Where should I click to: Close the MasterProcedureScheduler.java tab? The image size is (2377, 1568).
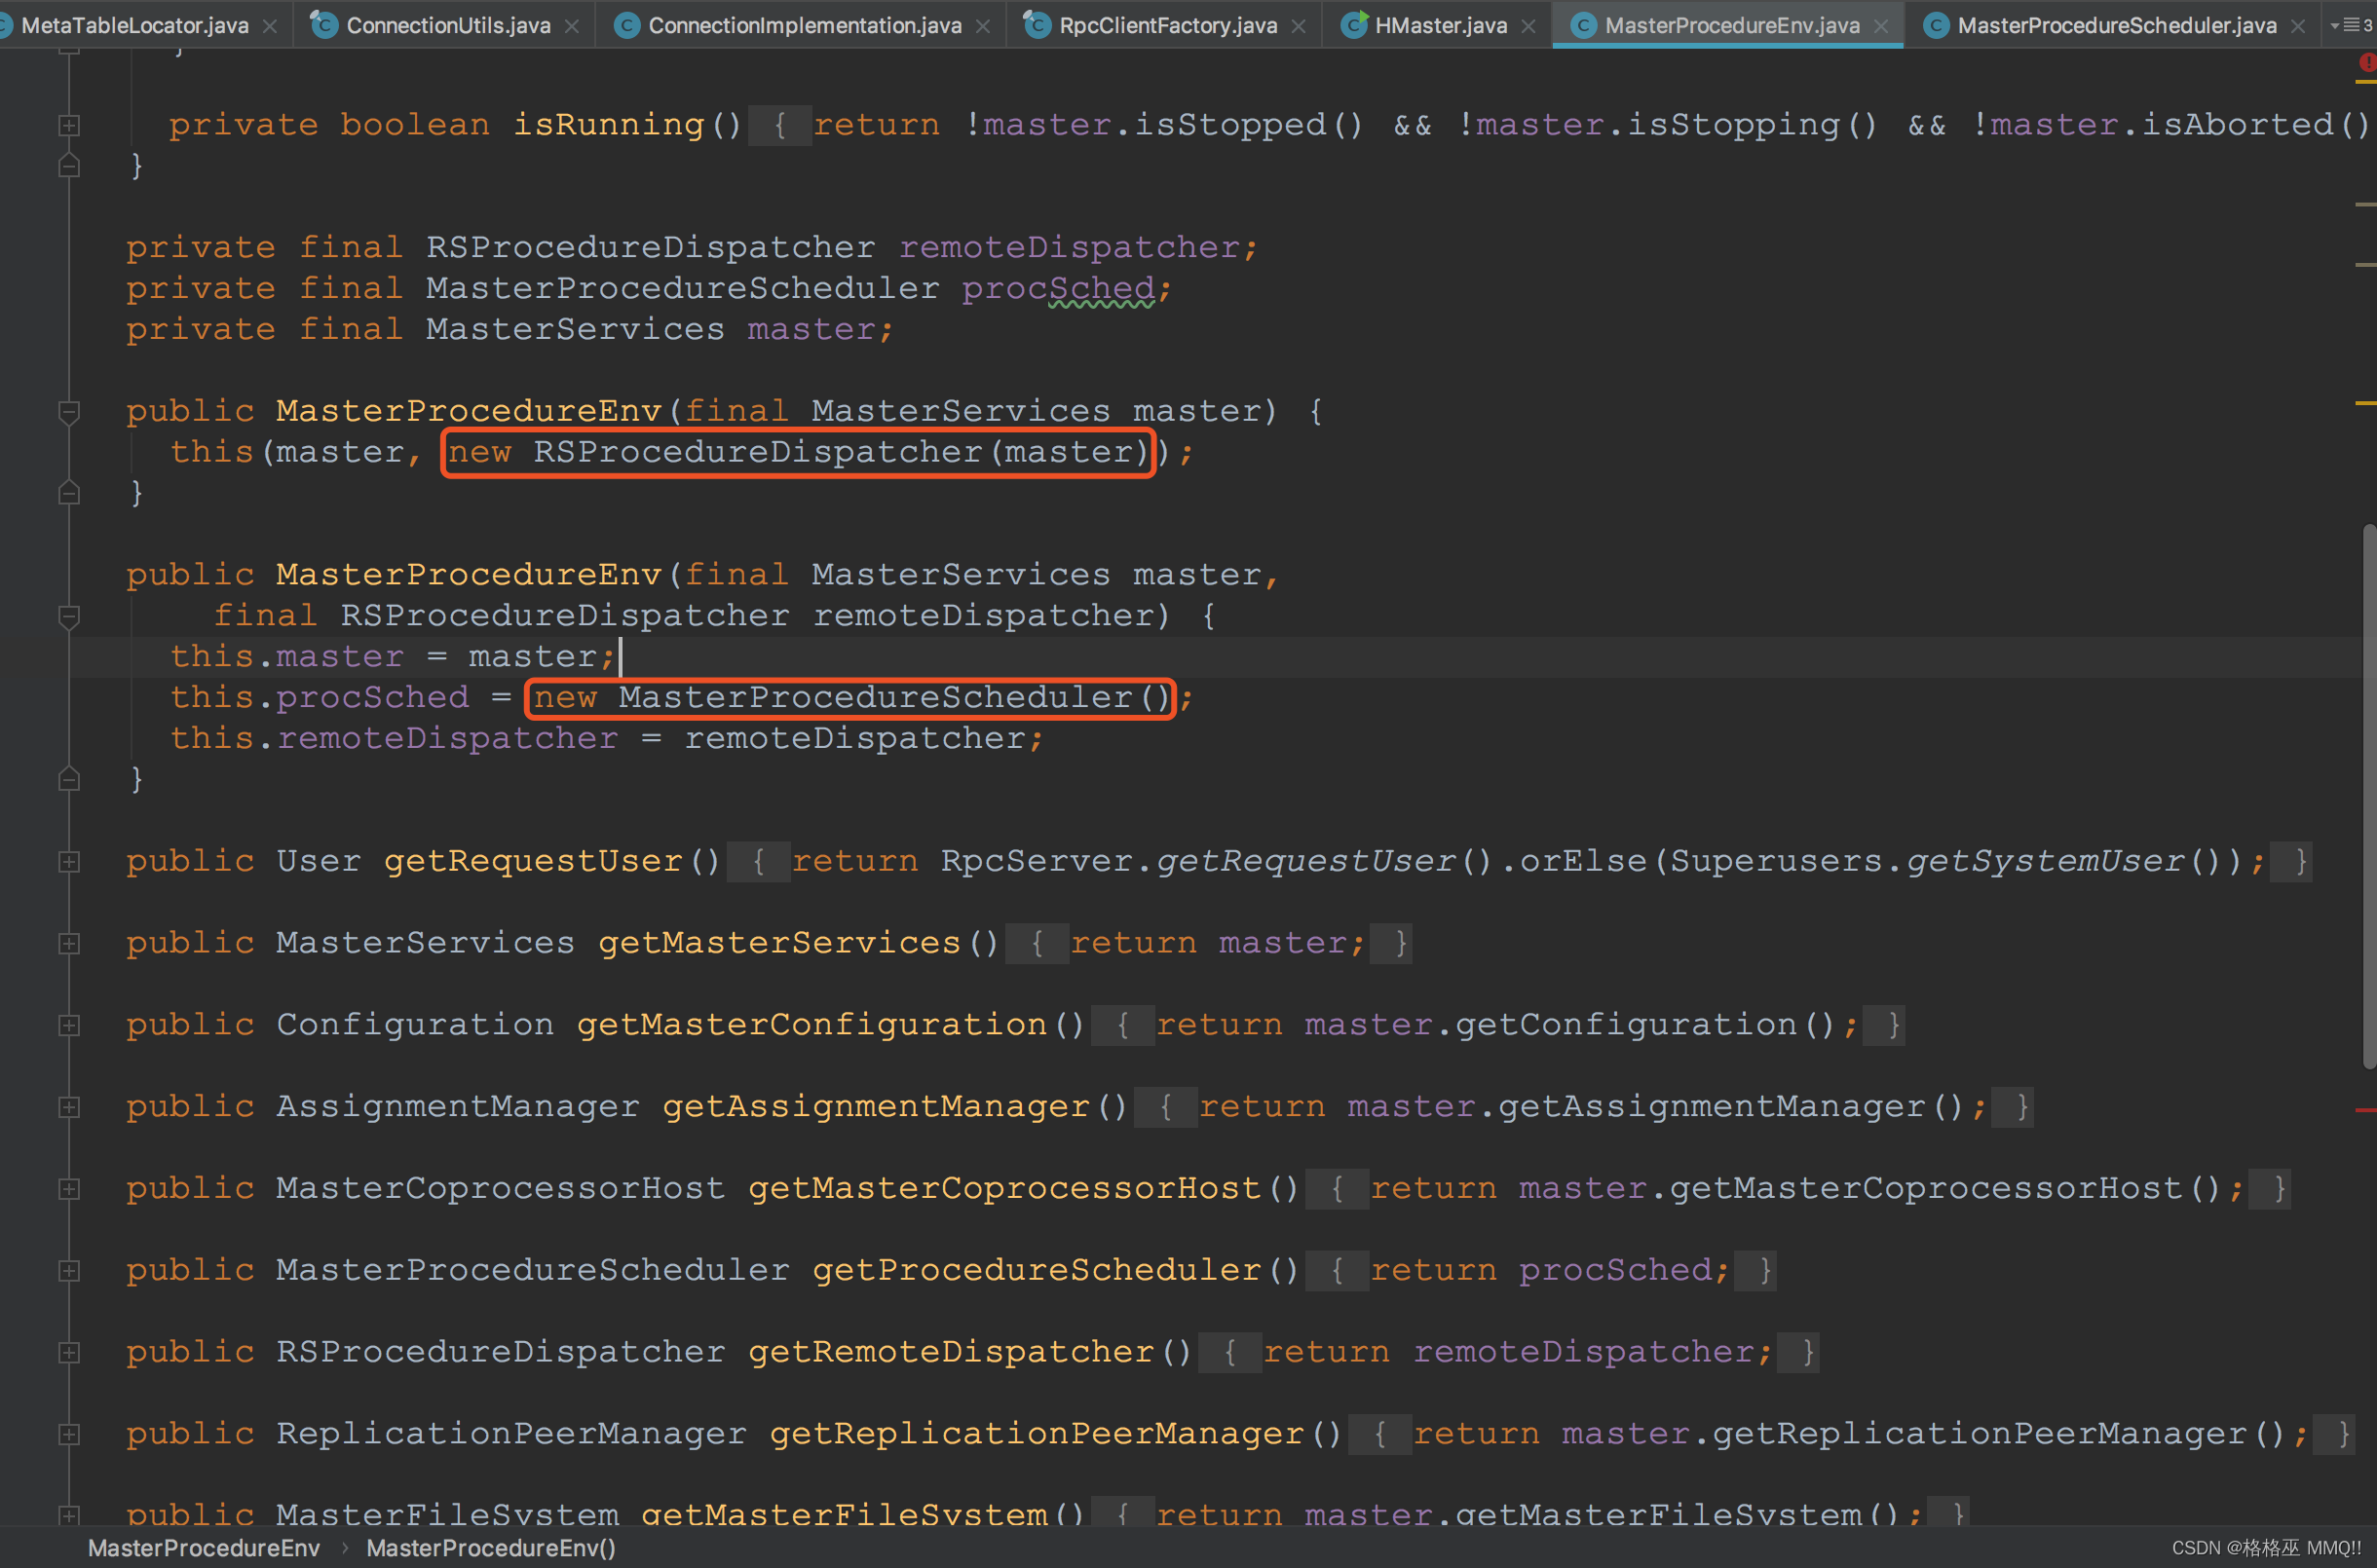[2299, 27]
